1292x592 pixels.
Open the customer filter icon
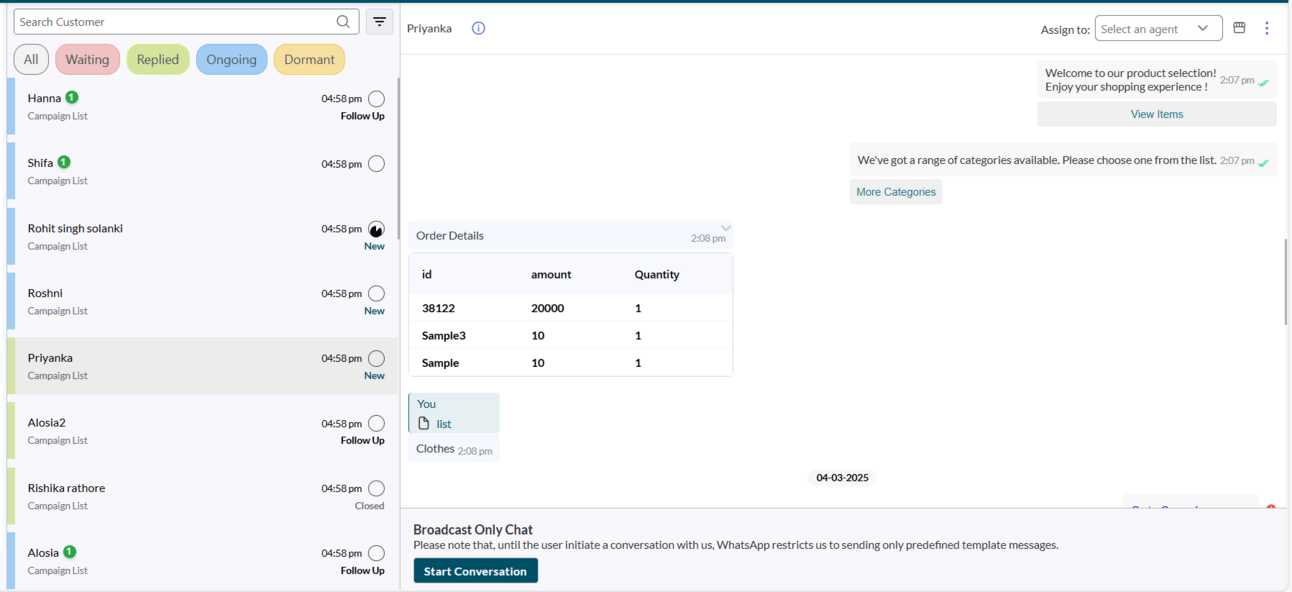click(x=380, y=22)
